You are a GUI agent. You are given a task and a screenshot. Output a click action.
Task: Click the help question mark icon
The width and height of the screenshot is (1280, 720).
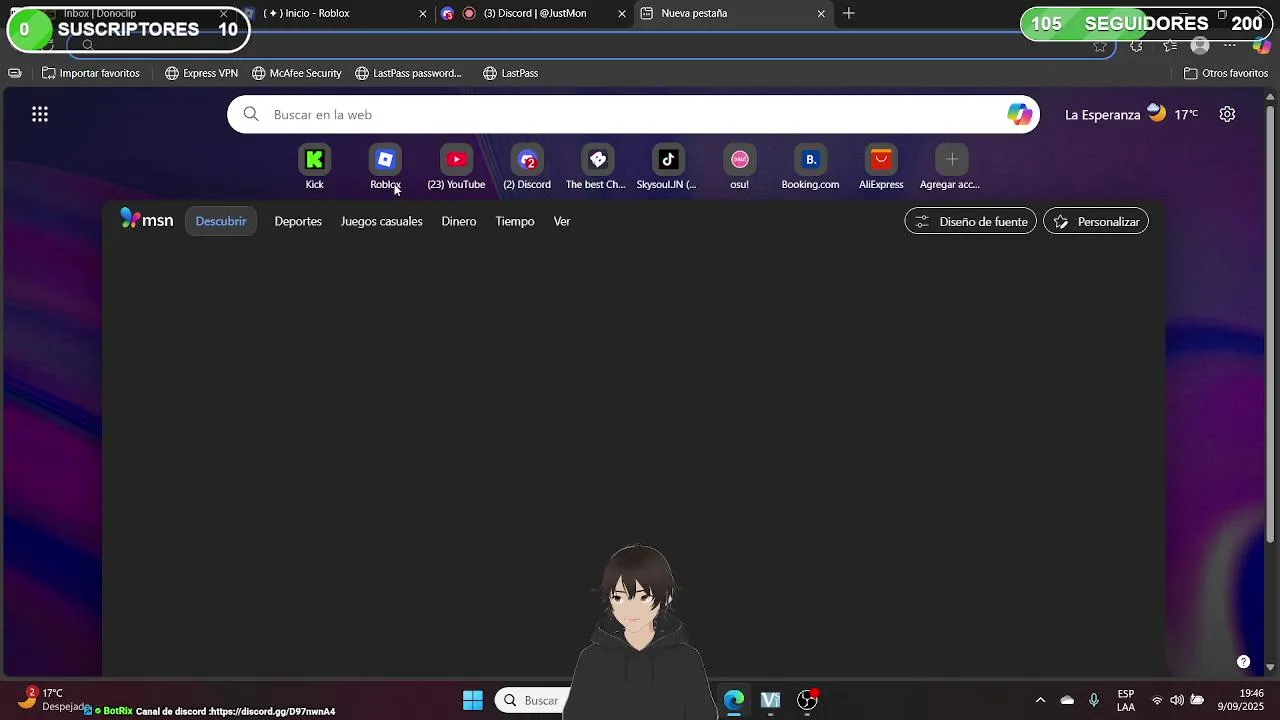click(1243, 661)
